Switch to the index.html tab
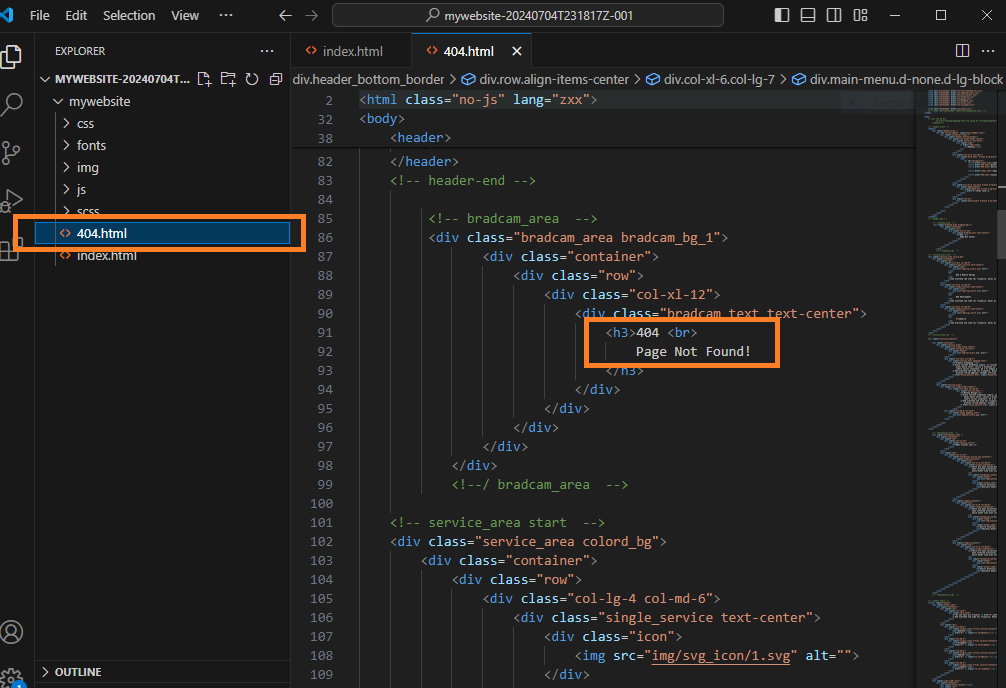 point(352,51)
